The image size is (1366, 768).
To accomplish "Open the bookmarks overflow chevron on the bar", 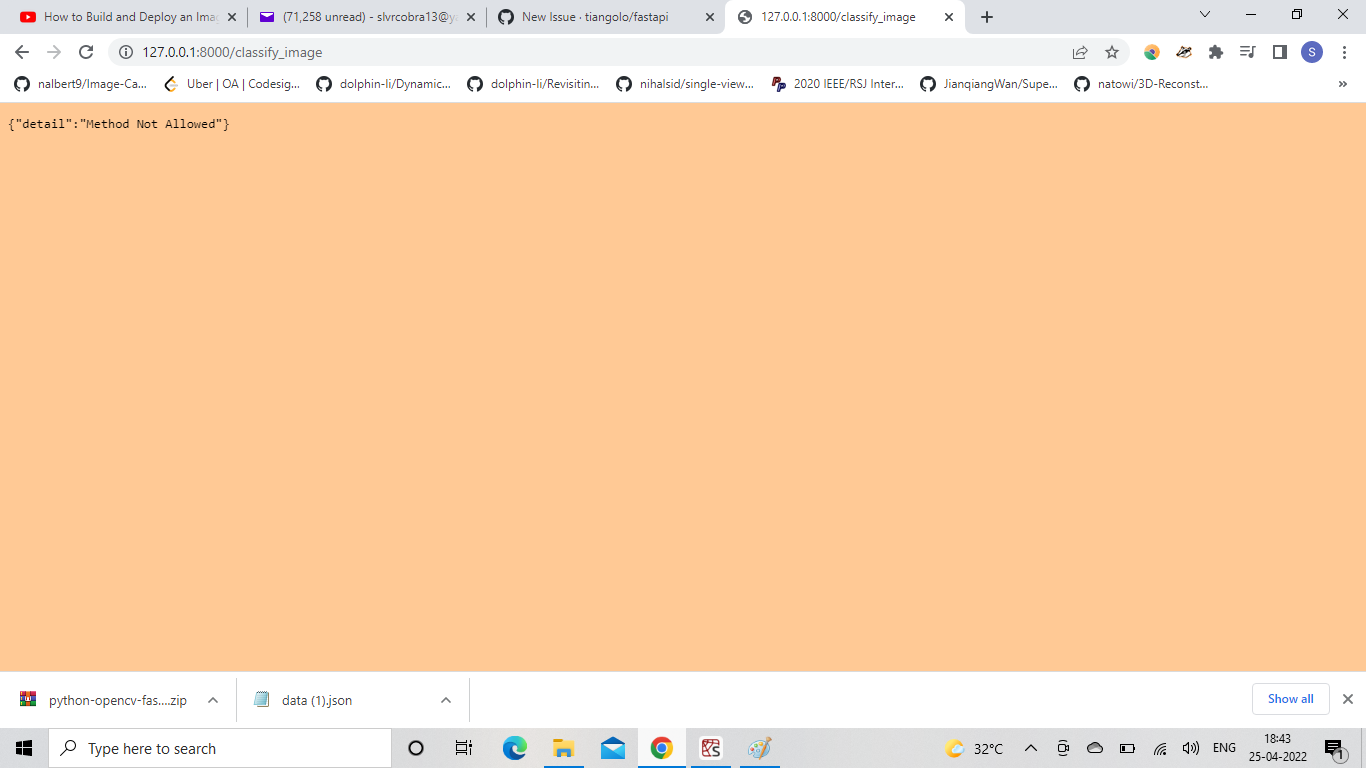I will click(1342, 84).
